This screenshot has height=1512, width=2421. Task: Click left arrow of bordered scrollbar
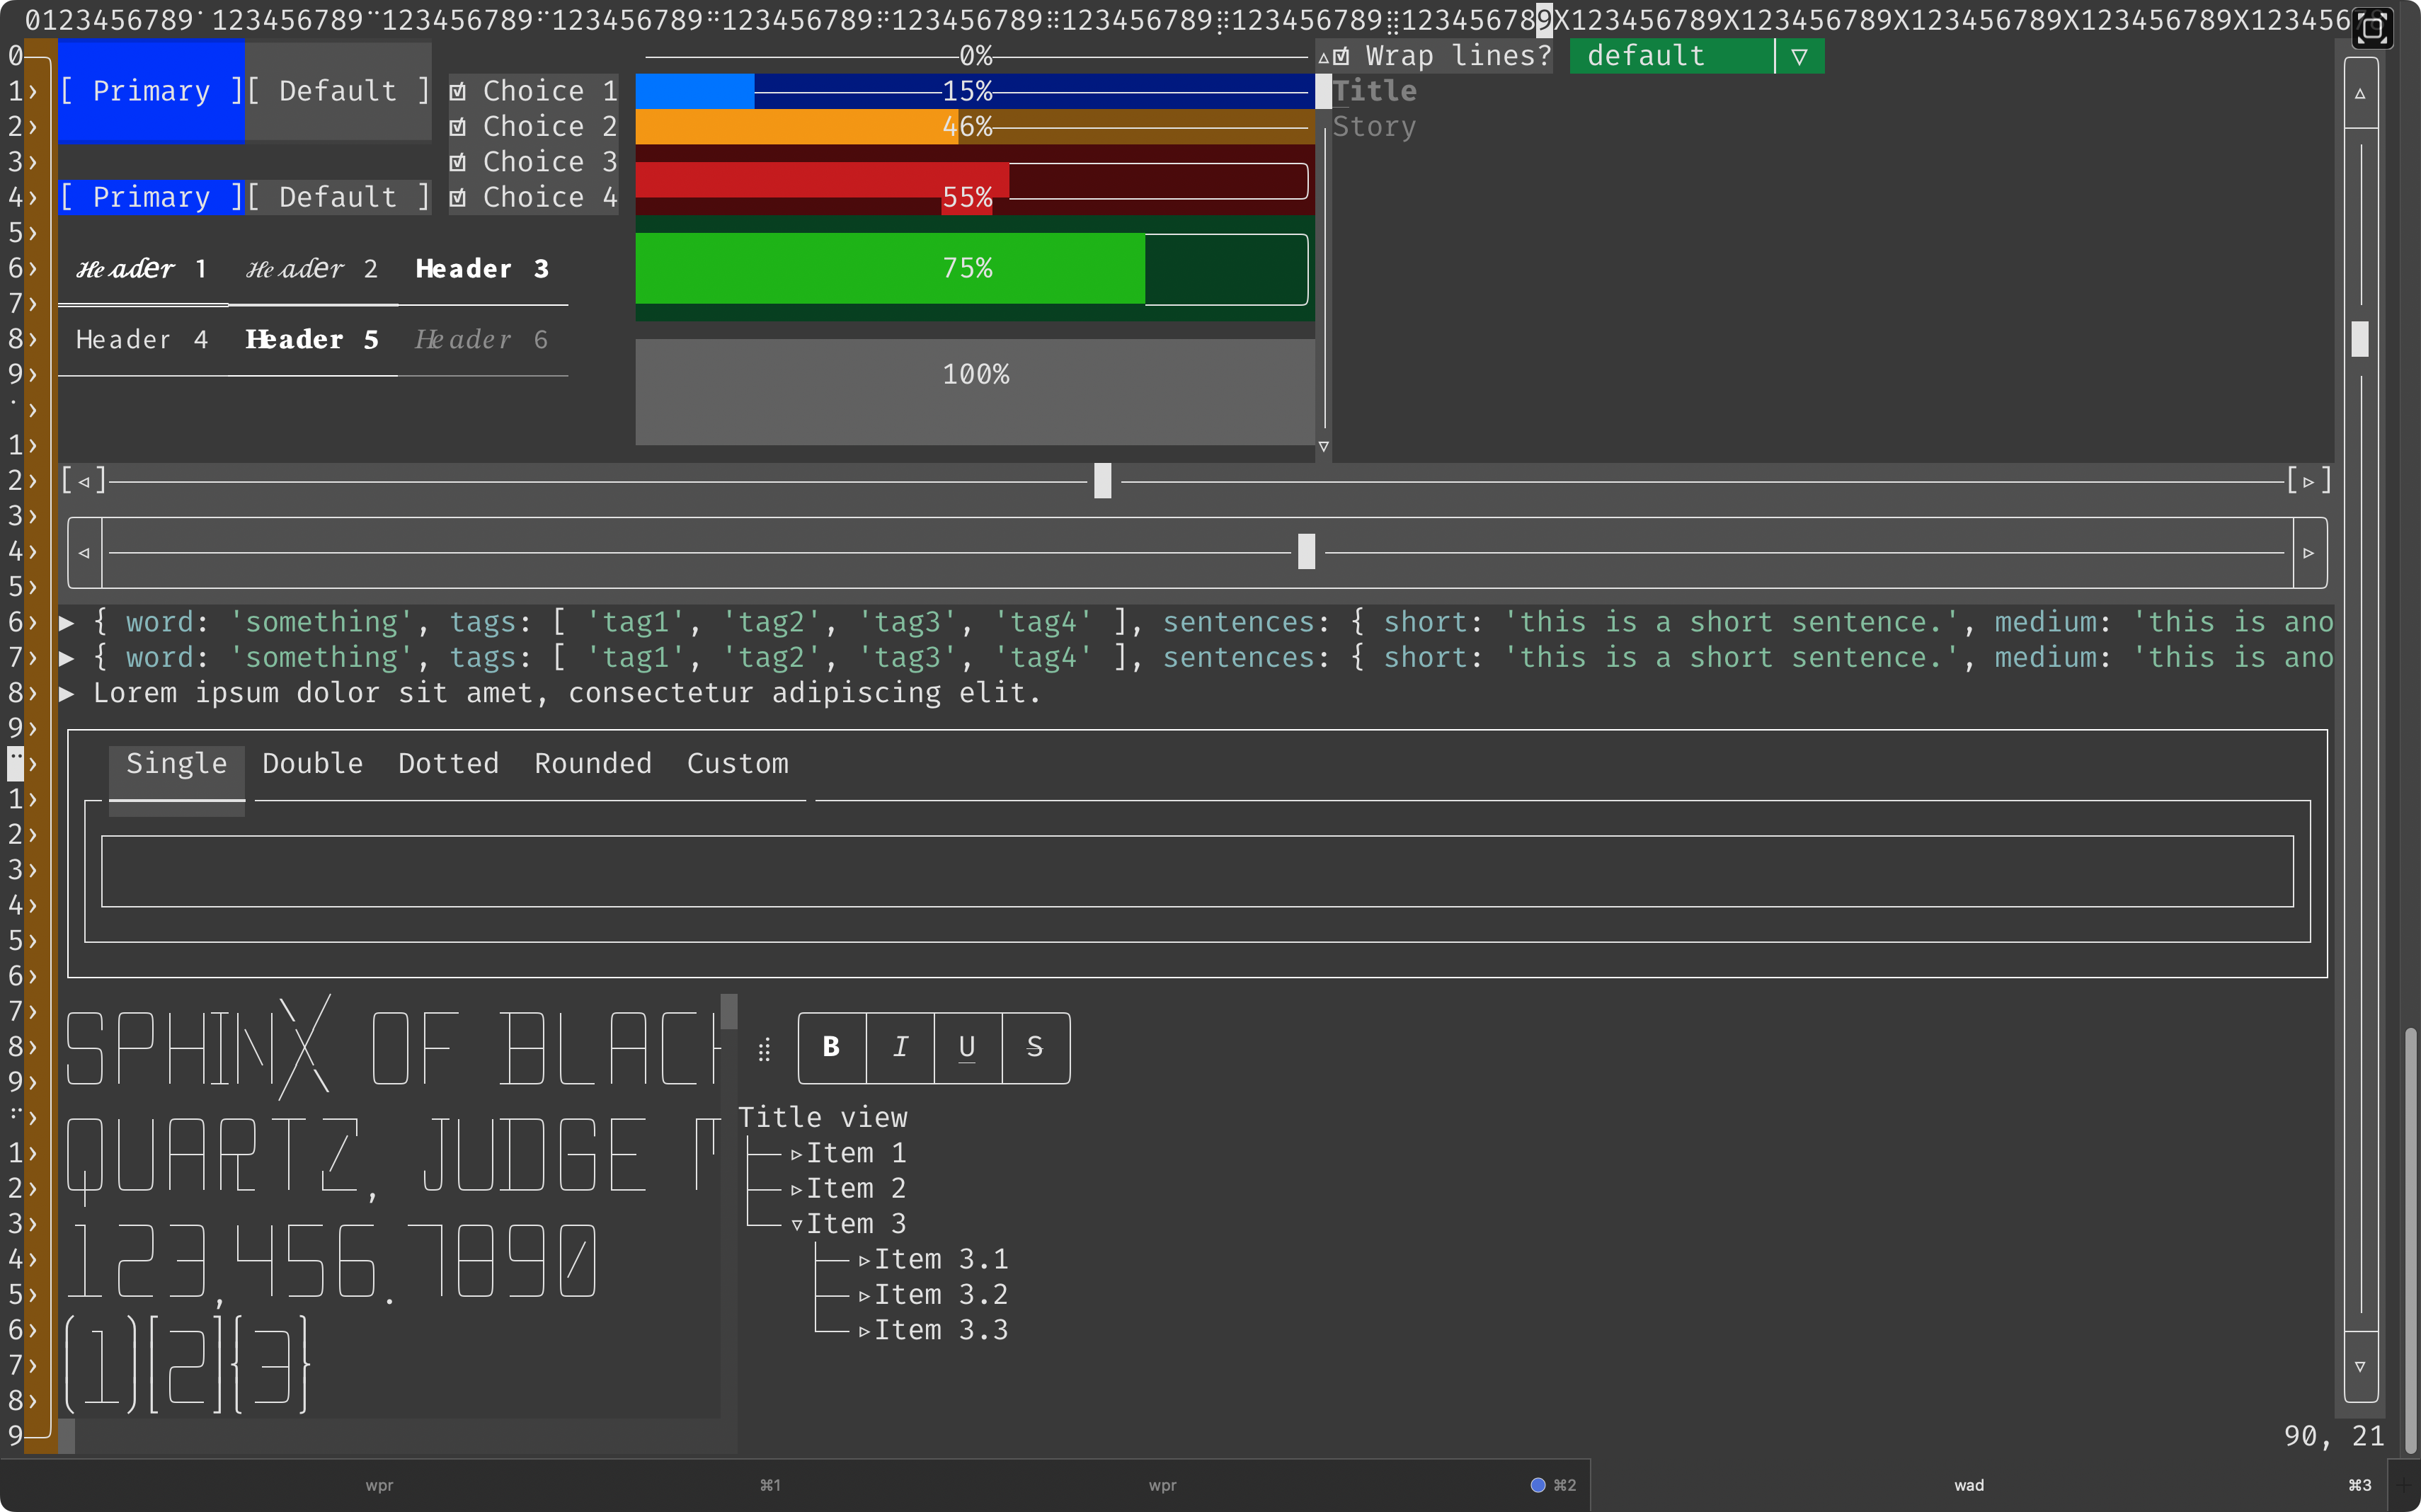85,553
